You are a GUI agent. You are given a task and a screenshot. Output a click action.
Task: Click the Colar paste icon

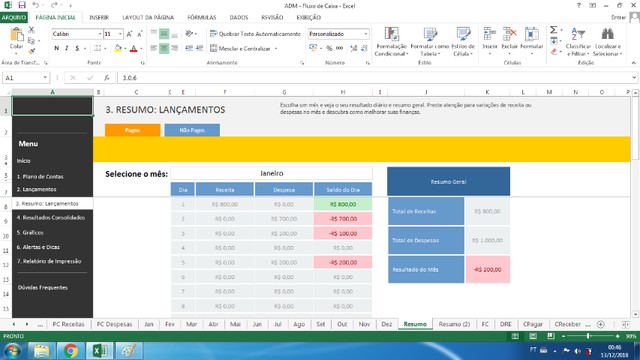(x=16, y=34)
